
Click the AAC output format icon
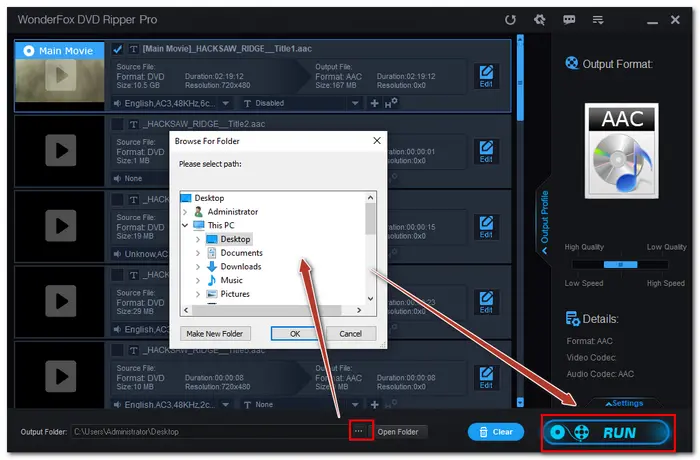point(622,151)
